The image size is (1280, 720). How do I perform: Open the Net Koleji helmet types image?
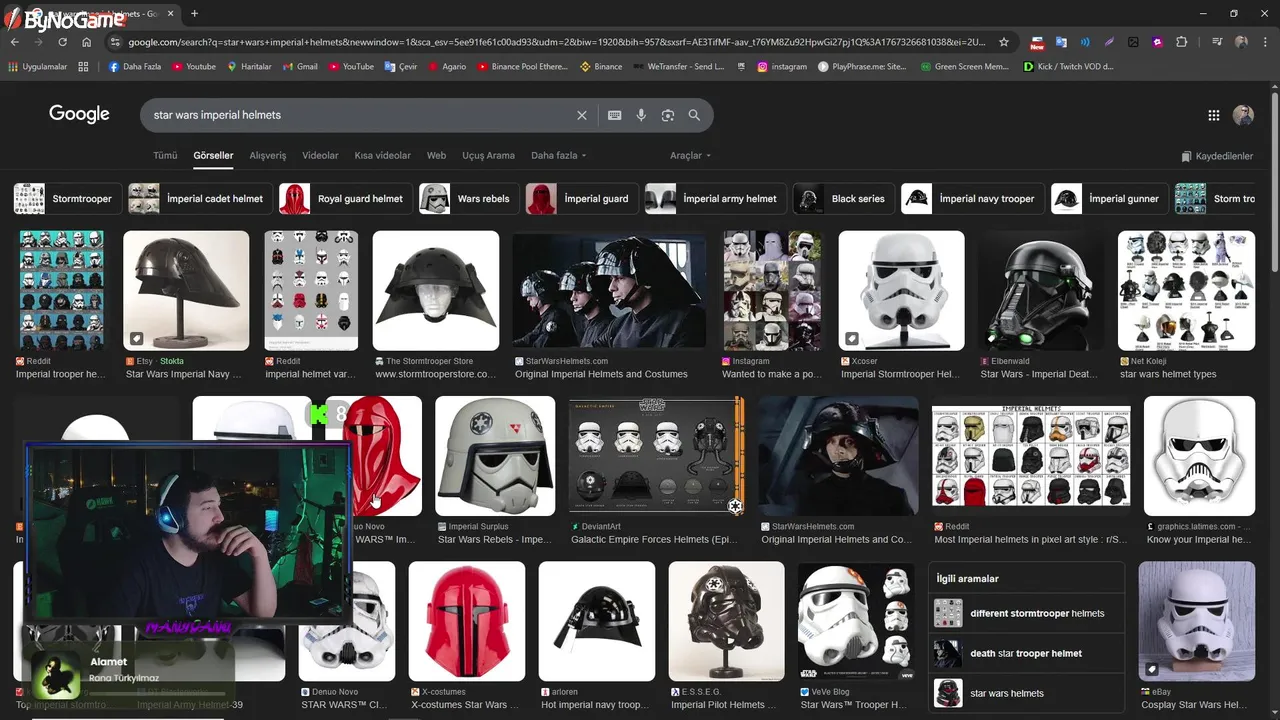pyautogui.click(x=1186, y=291)
